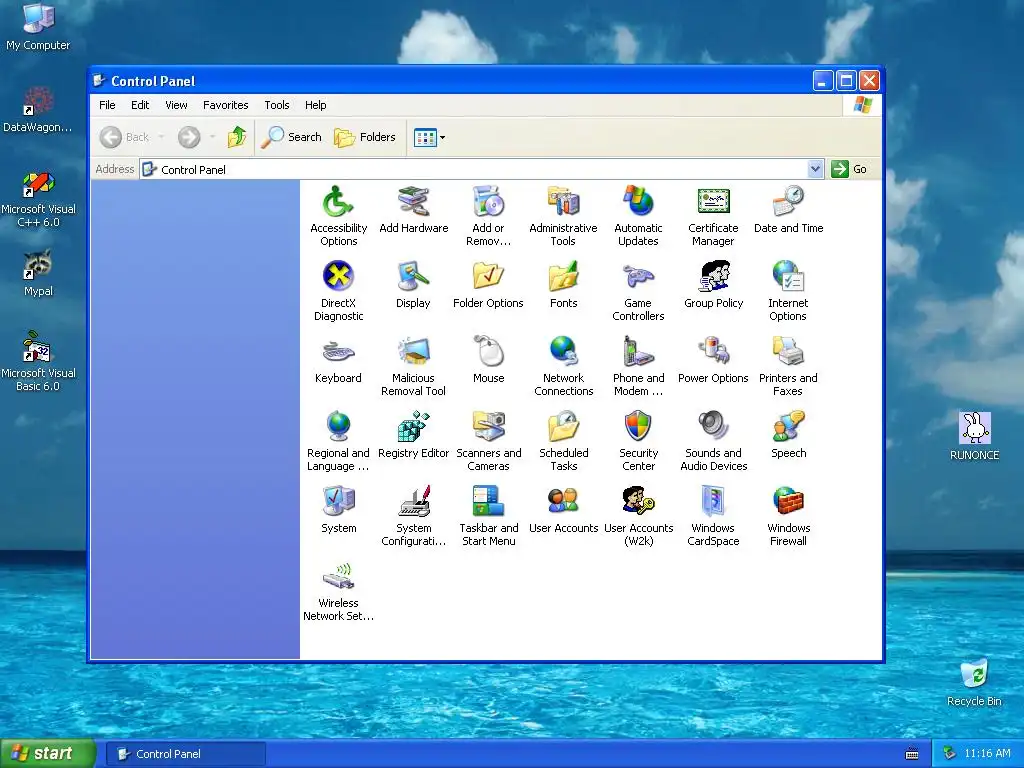Select the Recycle Bin icon
The width and height of the screenshot is (1024, 768).
click(974, 682)
